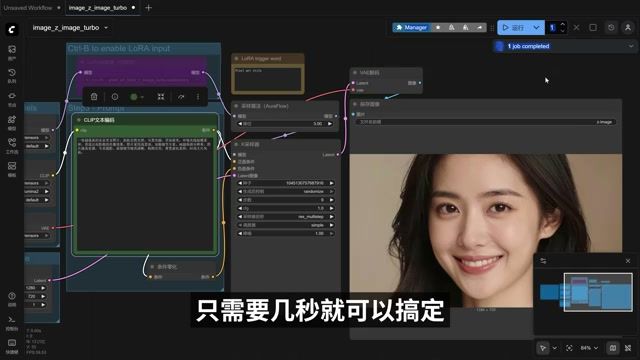This screenshot has height=360, width=640.
Task: Activate the select mode cursor tool
Action: pyautogui.click(x=543, y=348)
